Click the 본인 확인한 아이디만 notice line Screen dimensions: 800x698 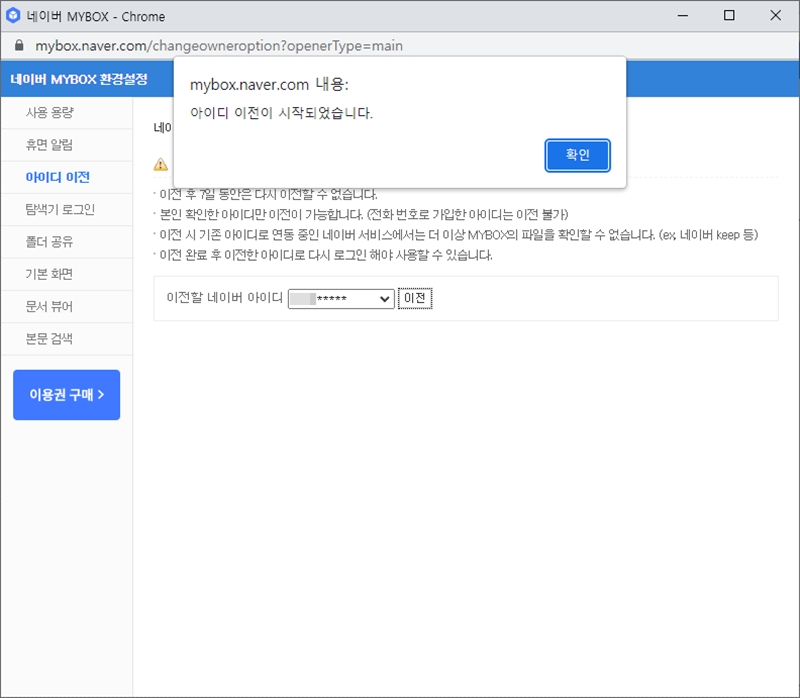pyautogui.click(x=364, y=214)
